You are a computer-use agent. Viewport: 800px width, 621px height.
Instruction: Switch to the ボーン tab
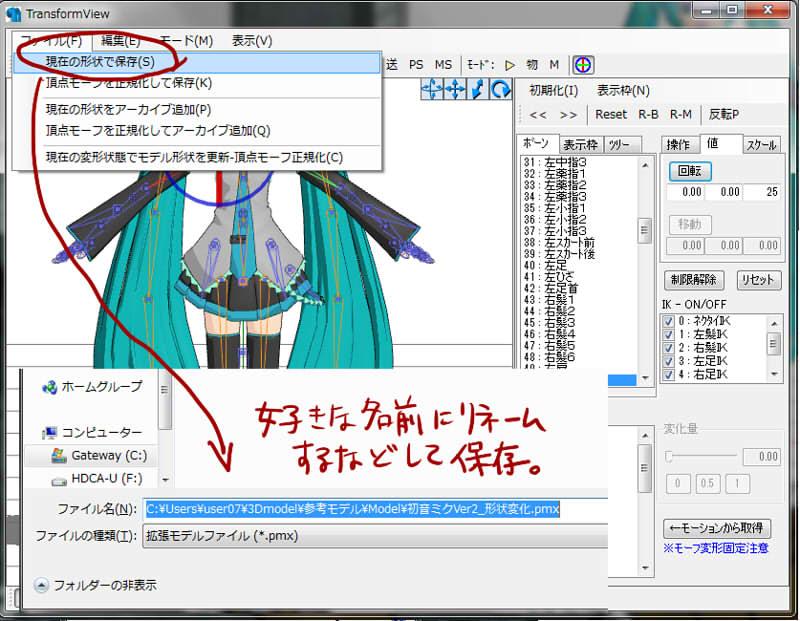pos(537,143)
